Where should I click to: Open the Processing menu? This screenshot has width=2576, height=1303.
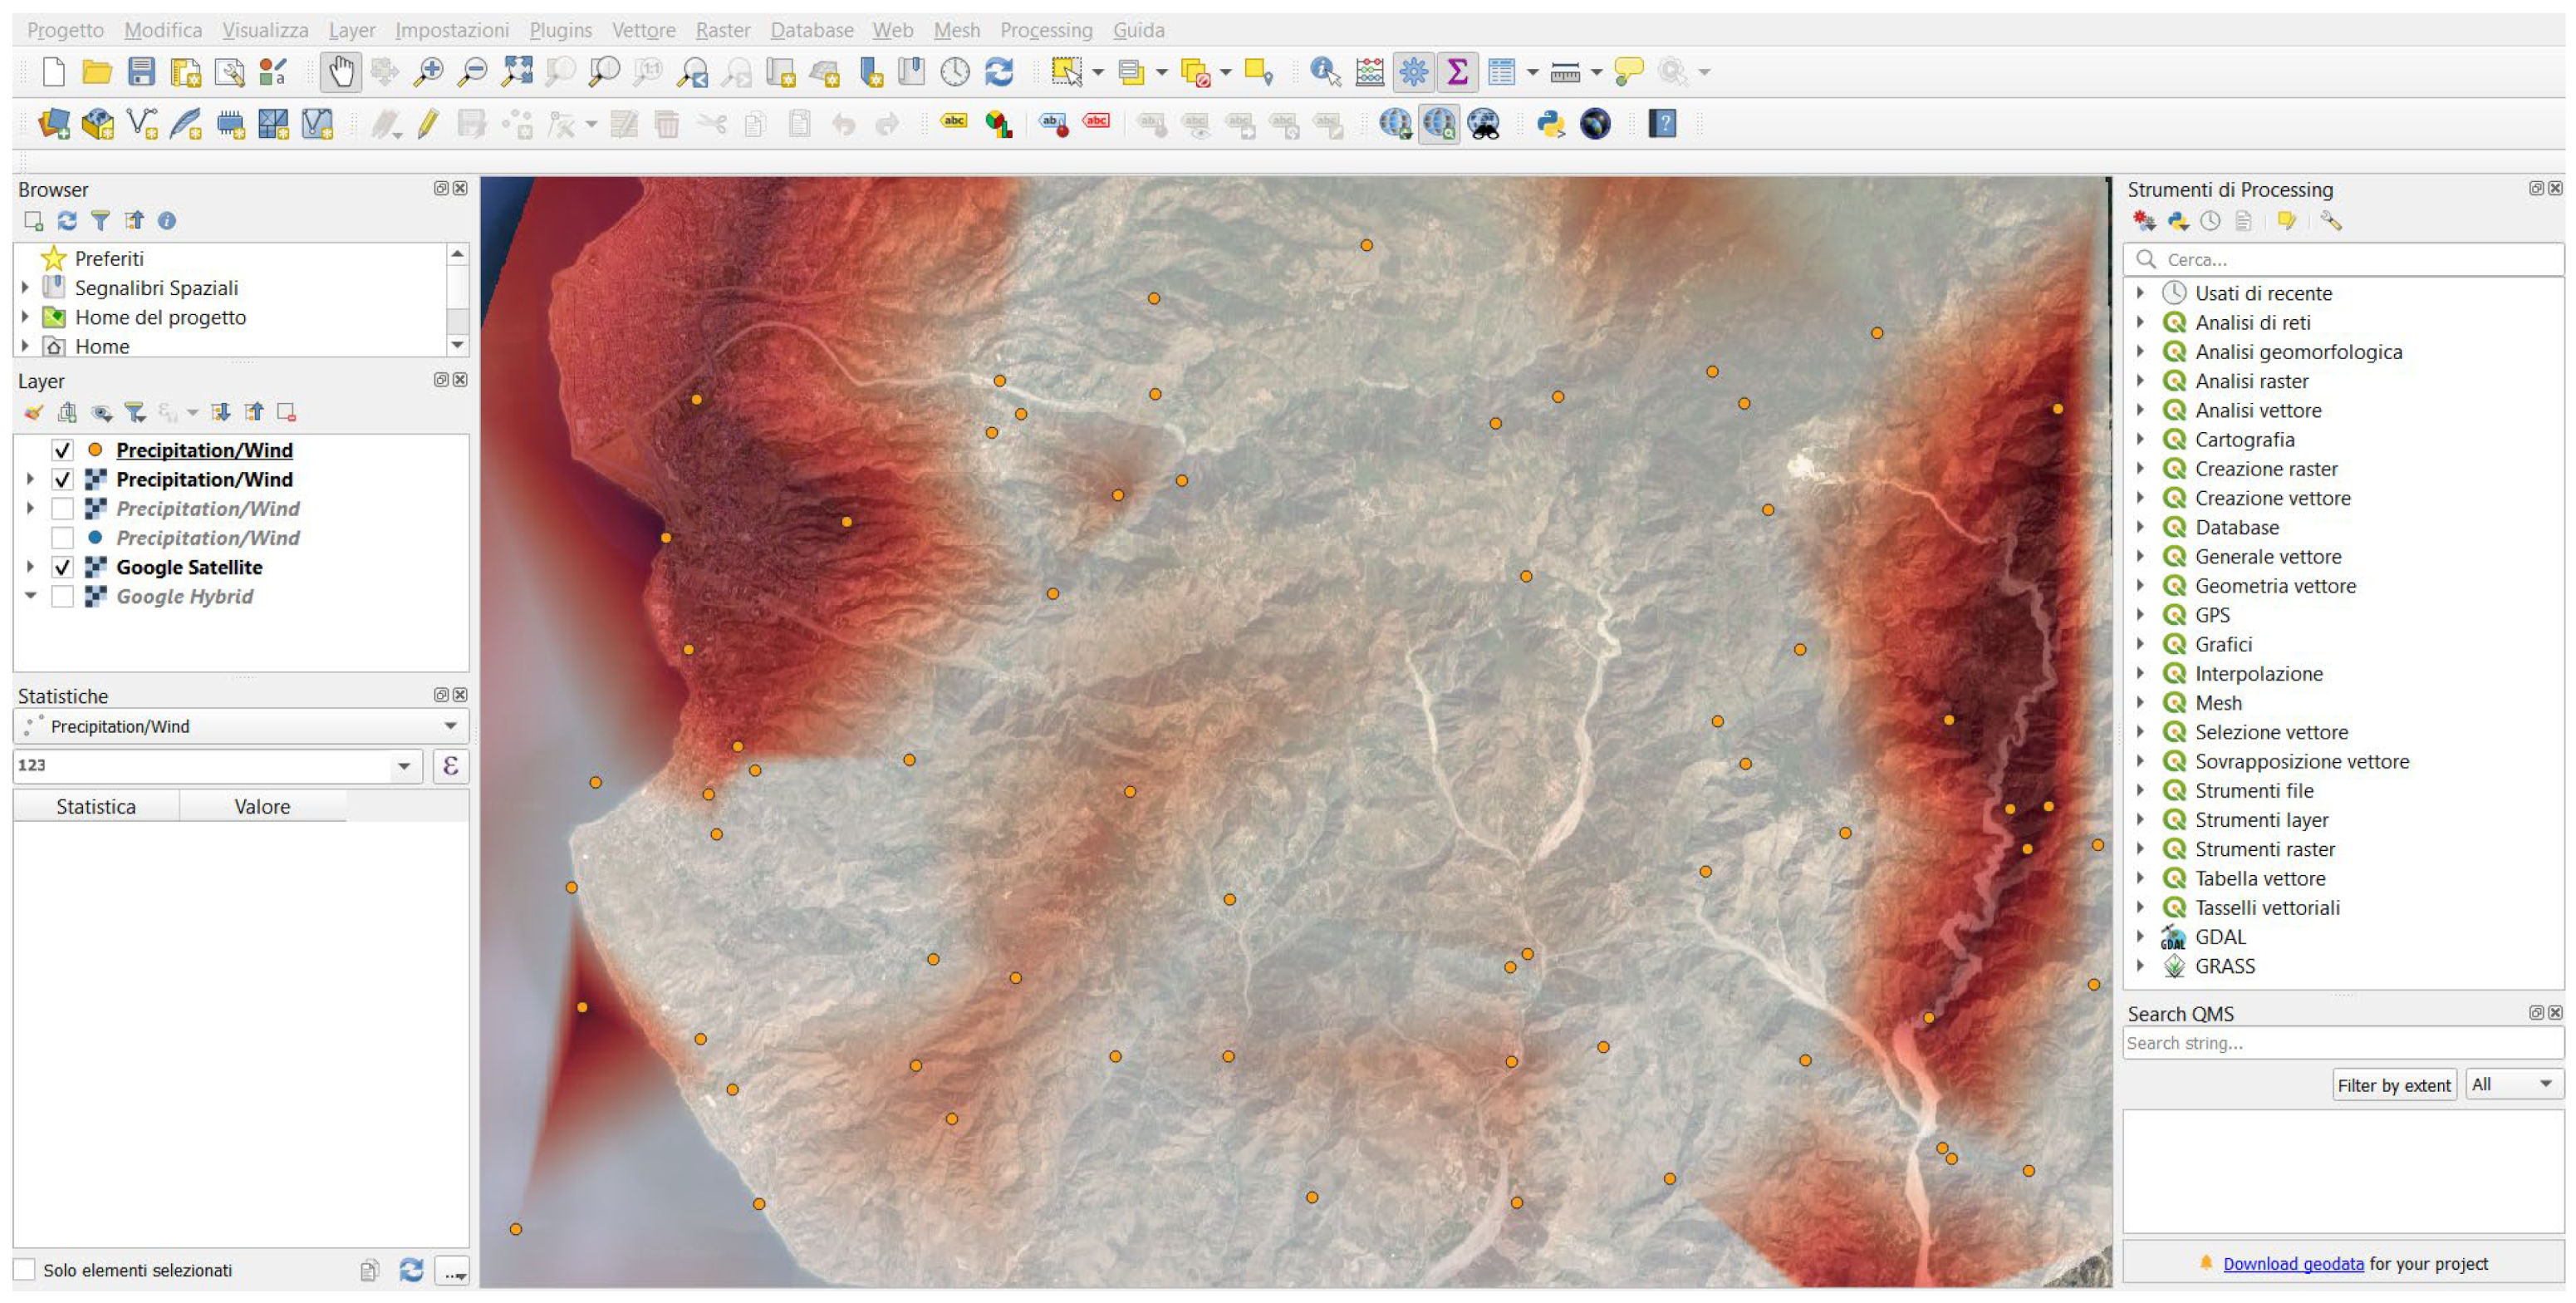tap(1046, 30)
